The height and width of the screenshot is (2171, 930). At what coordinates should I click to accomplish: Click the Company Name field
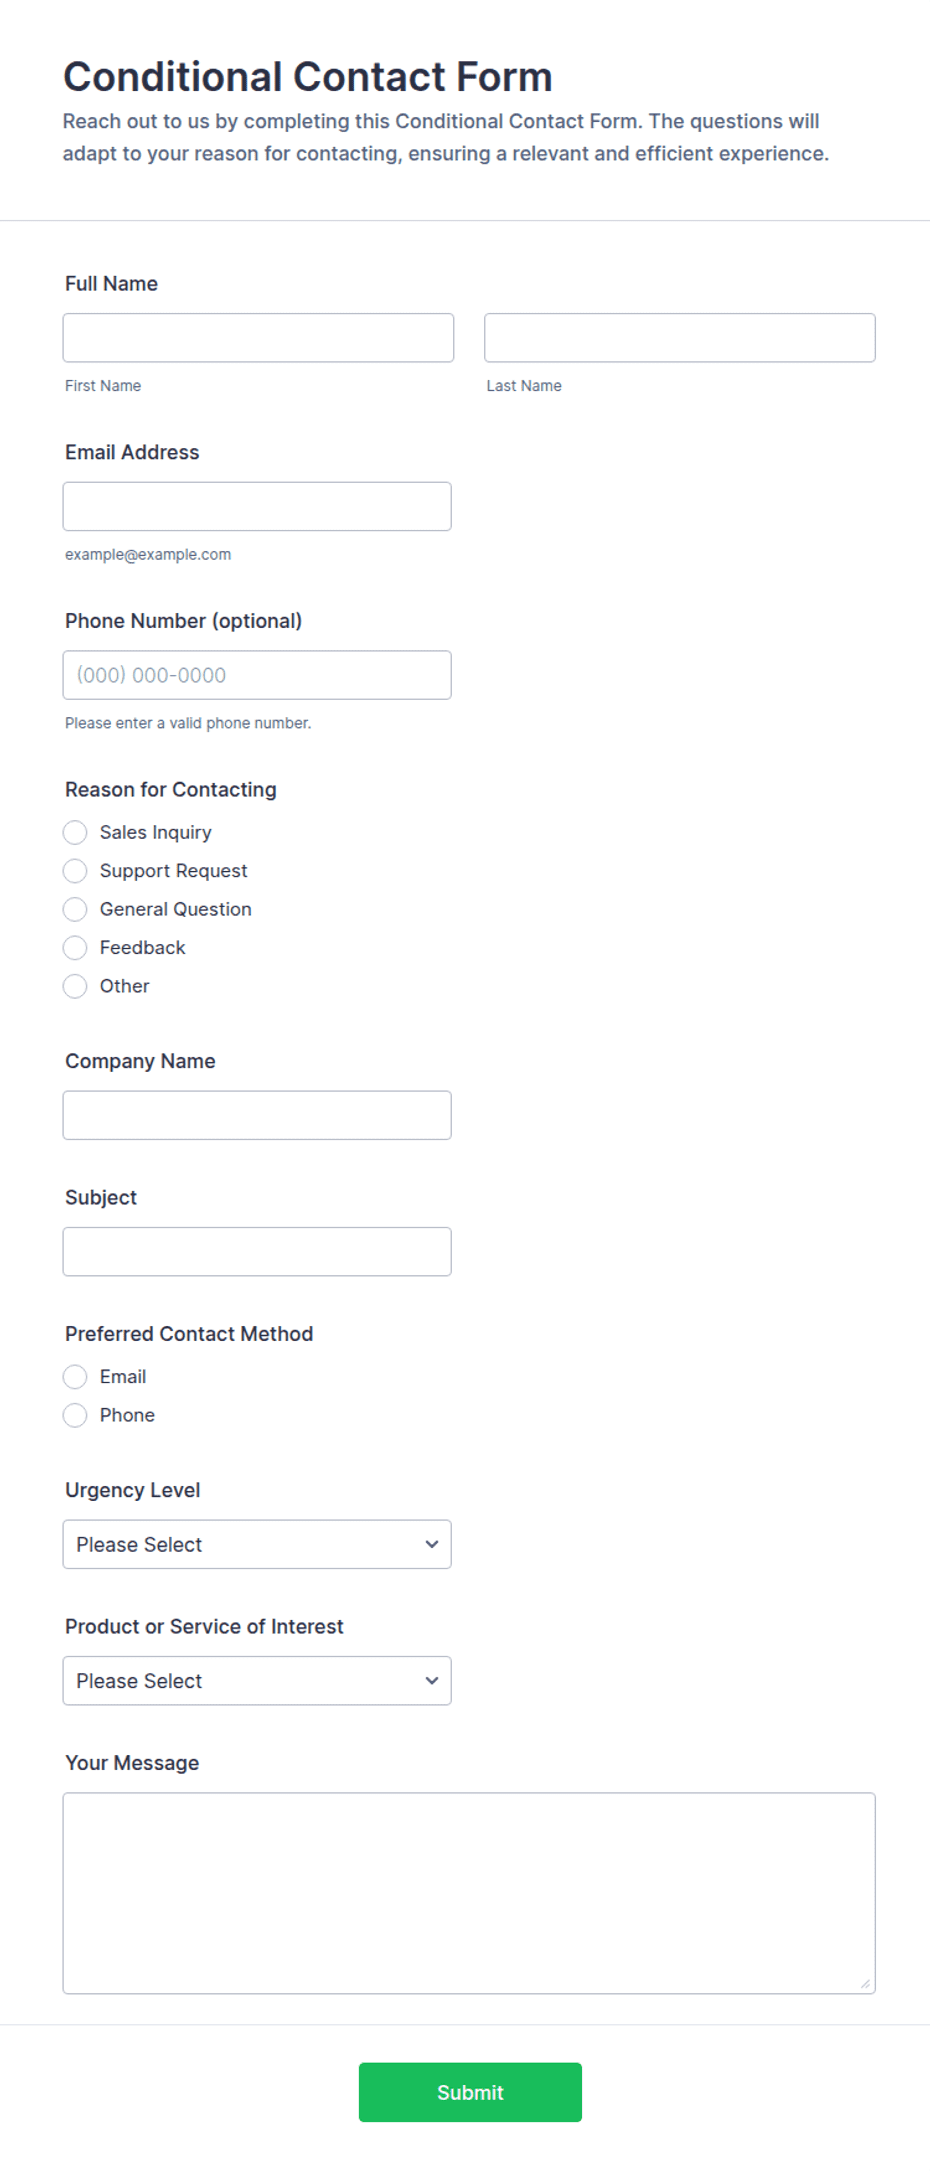[x=257, y=1115]
